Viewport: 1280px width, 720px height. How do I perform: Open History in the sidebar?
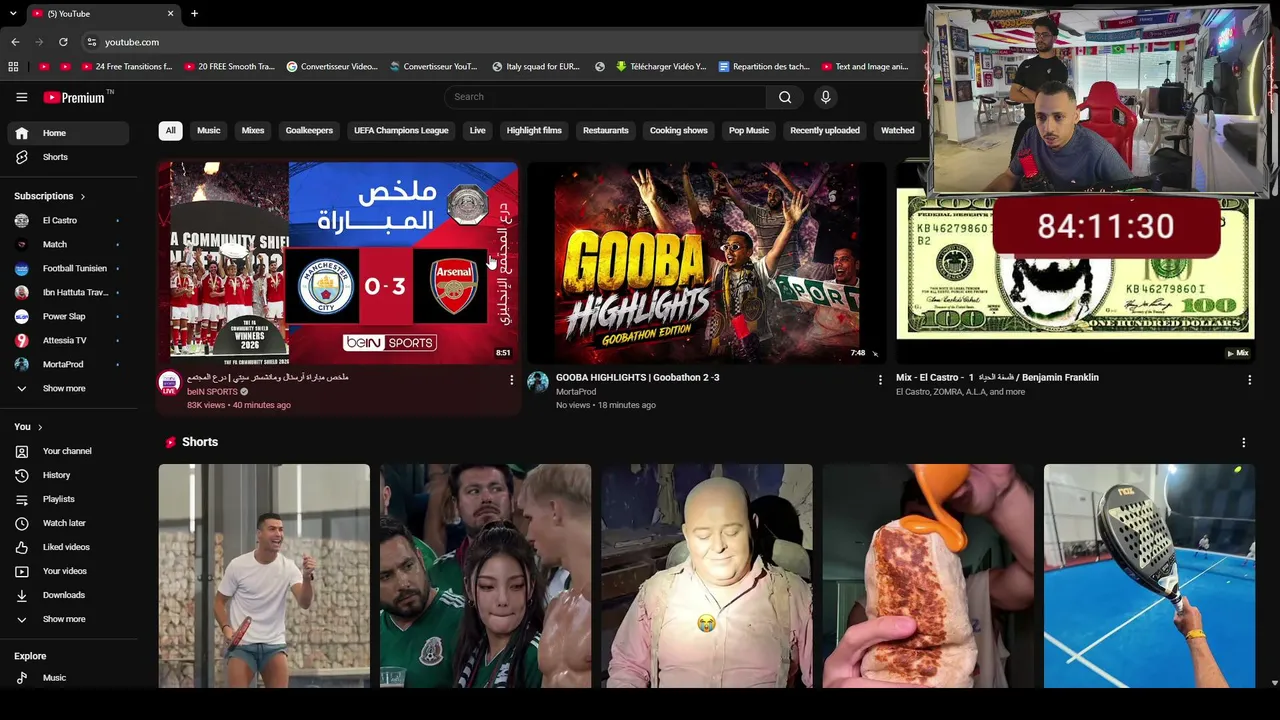click(x=68, y=475)
